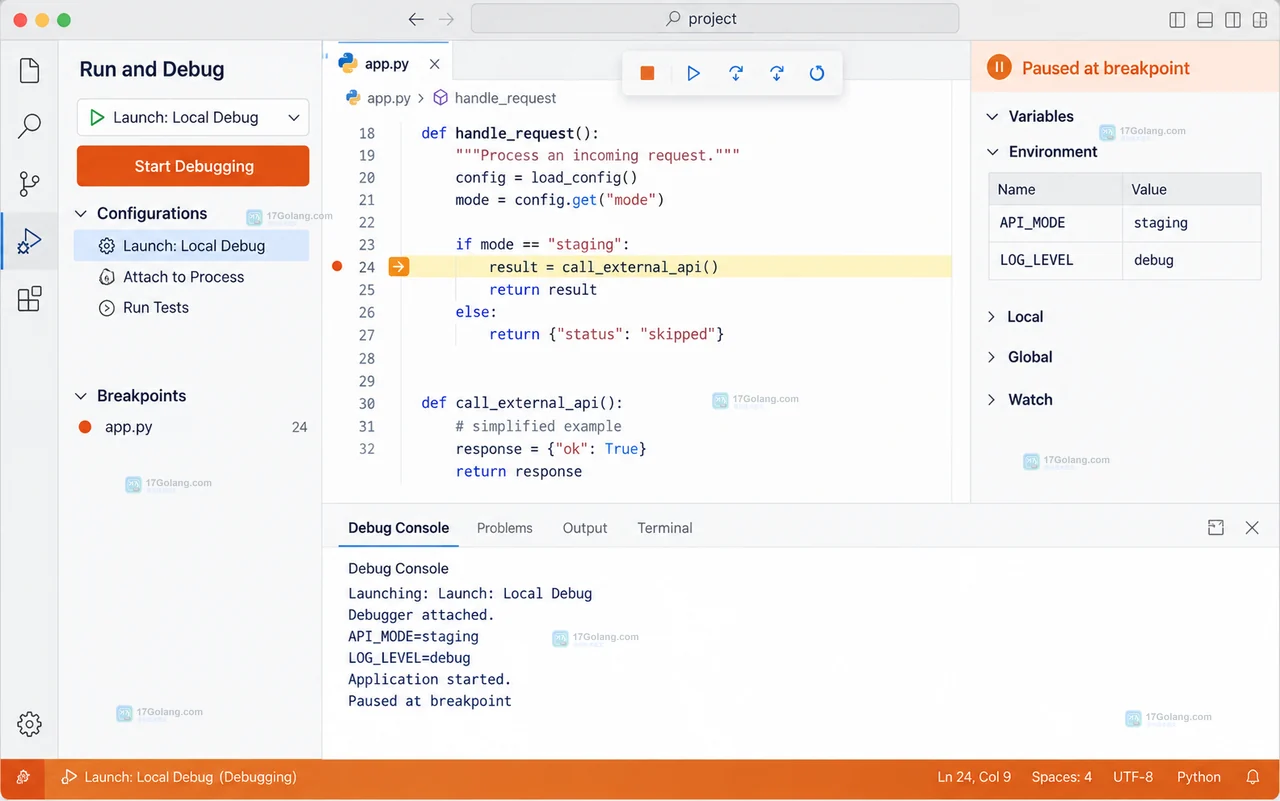Click the debug value cell in Environment table
1280x801 pixels.
[x=1192, y=260]
